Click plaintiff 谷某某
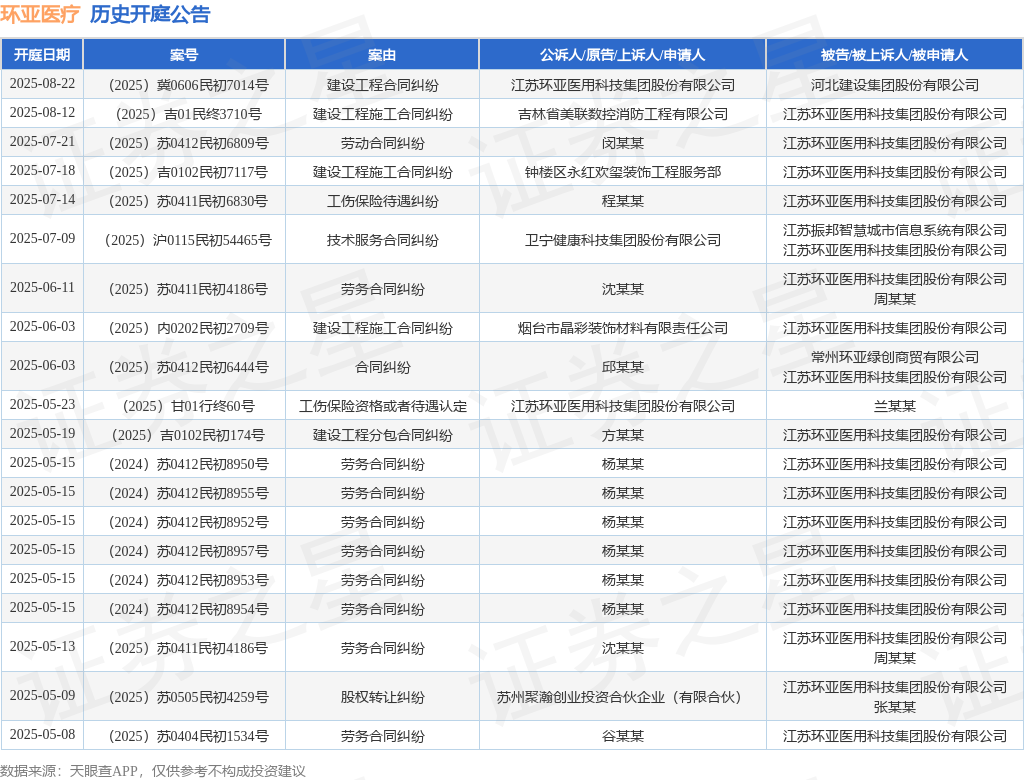 point(623,736)
